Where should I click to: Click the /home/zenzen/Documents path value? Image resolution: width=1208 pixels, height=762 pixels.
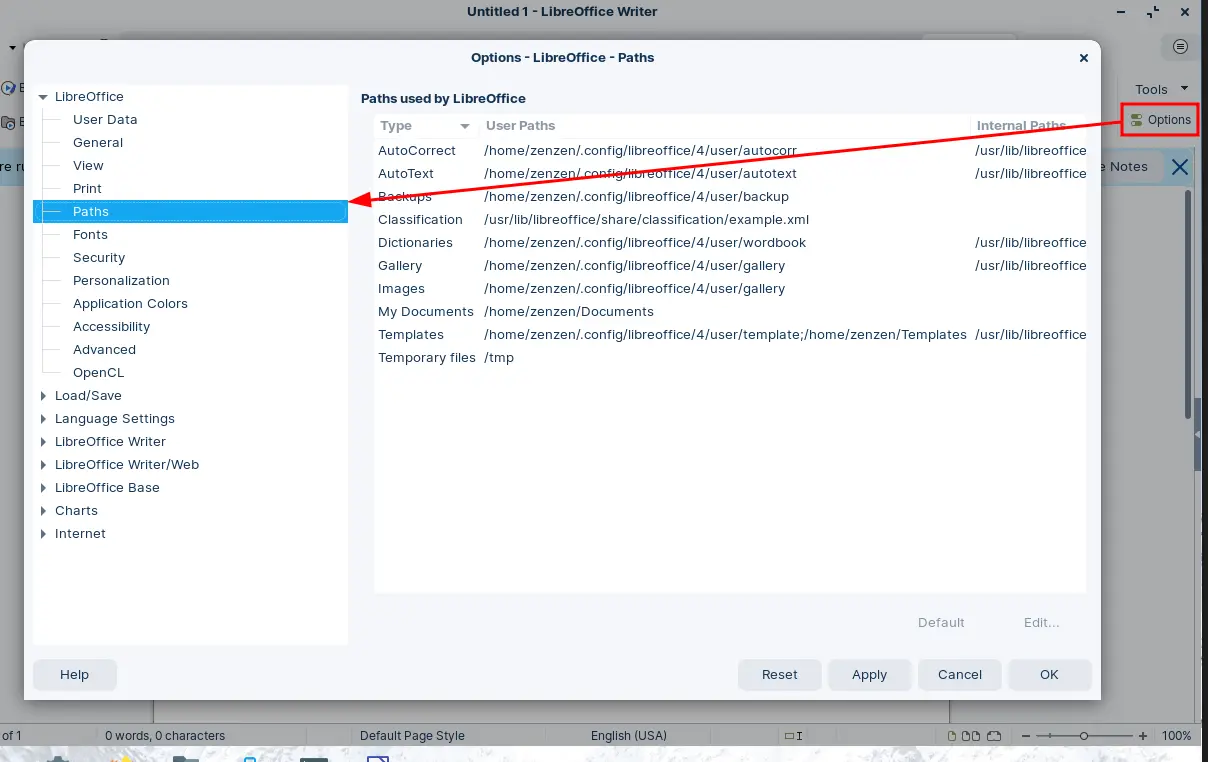[569, 312]
